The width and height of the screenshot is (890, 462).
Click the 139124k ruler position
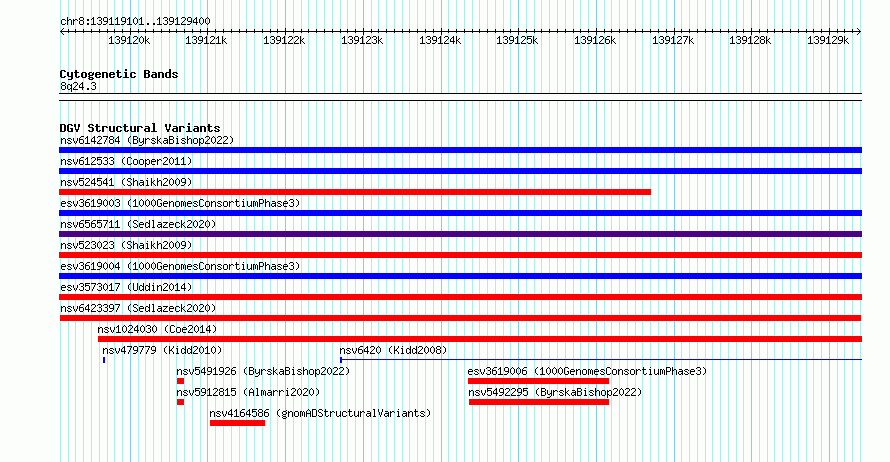point(440,40)
